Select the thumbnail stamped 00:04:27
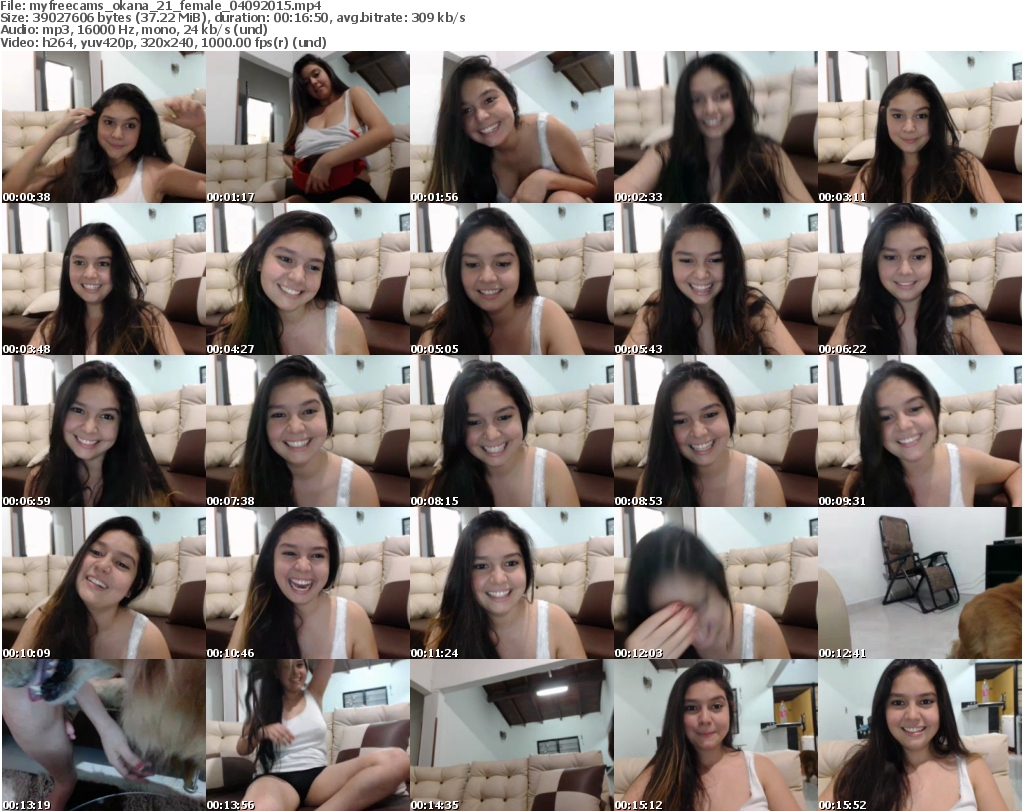 click(308, 279)
